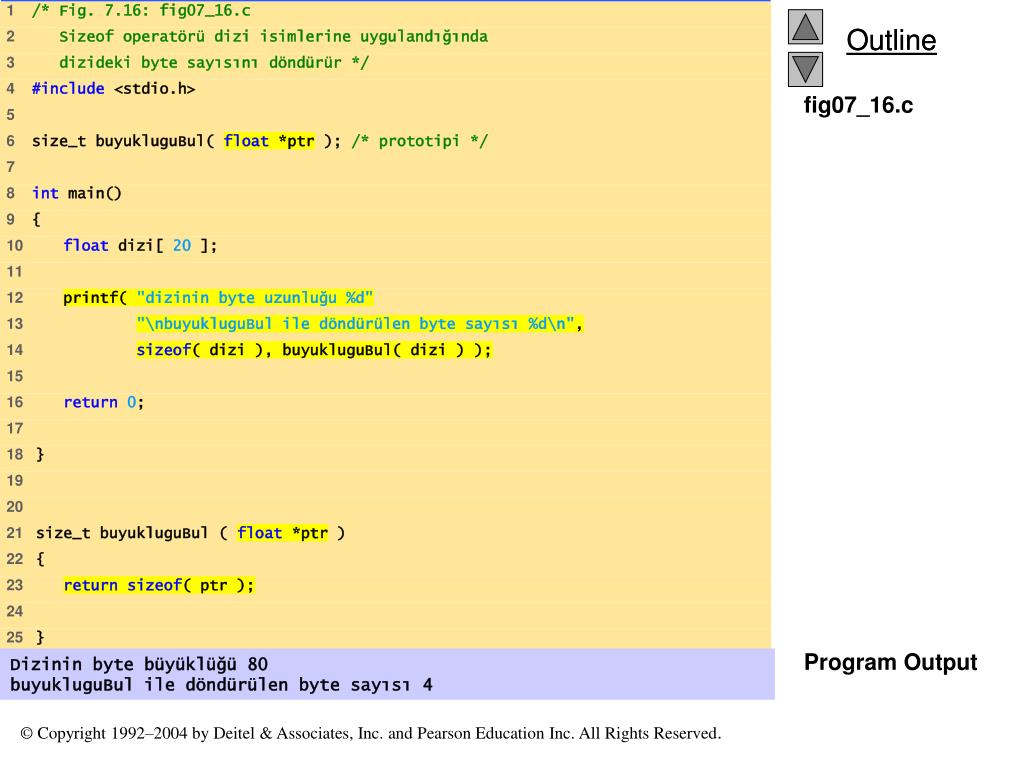Viewport: 1024px width, 768px height.
Task: Select the highlighted '\nbuyukluguBul ile döndürülen' string line
Action: pos(359,324)
